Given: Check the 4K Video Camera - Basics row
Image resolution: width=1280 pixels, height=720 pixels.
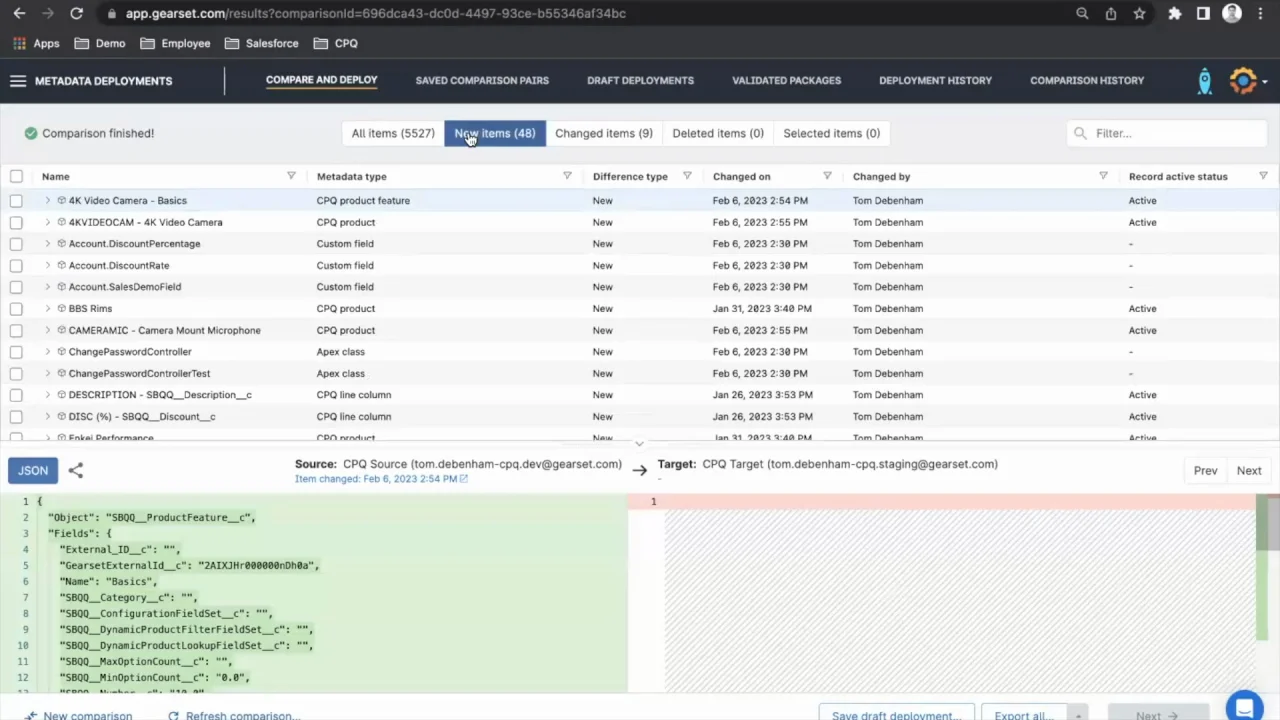Looking at the screenshot, I should pos(16,200).
